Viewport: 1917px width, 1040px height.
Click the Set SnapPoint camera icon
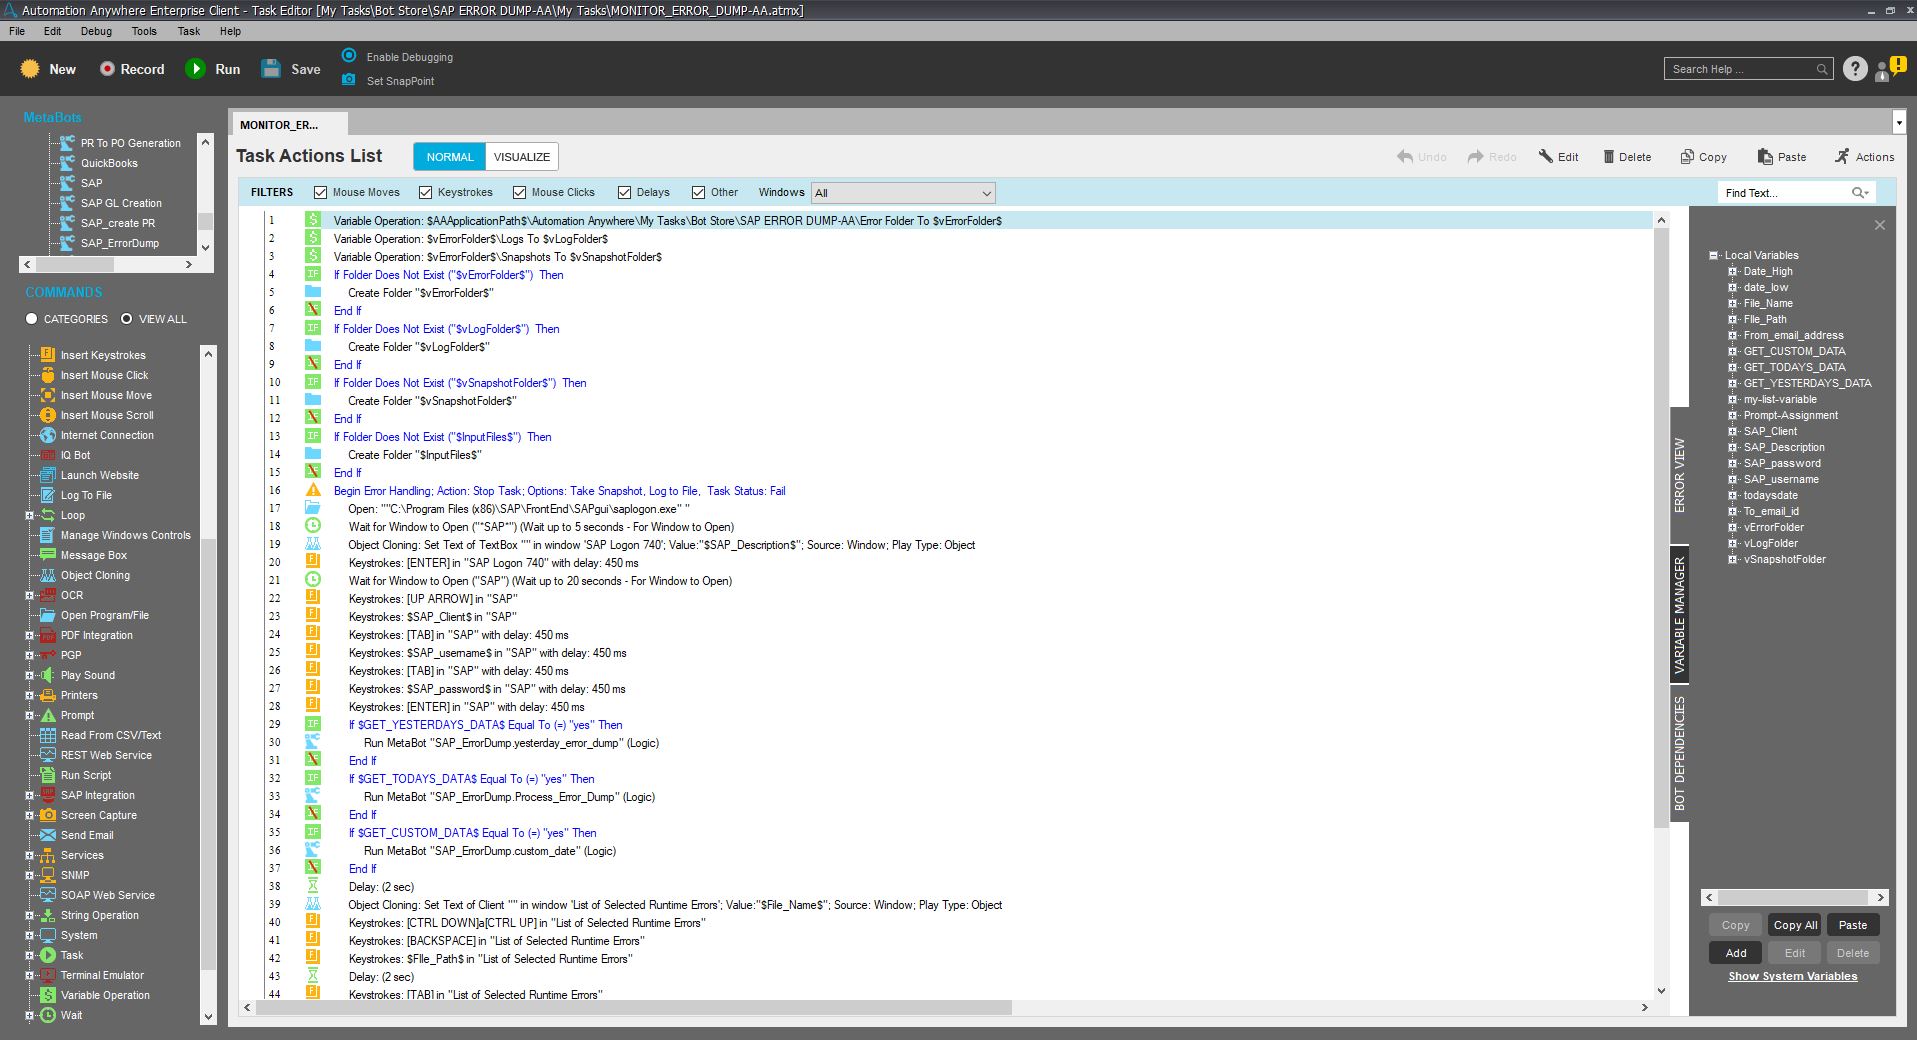click(349, 80)
